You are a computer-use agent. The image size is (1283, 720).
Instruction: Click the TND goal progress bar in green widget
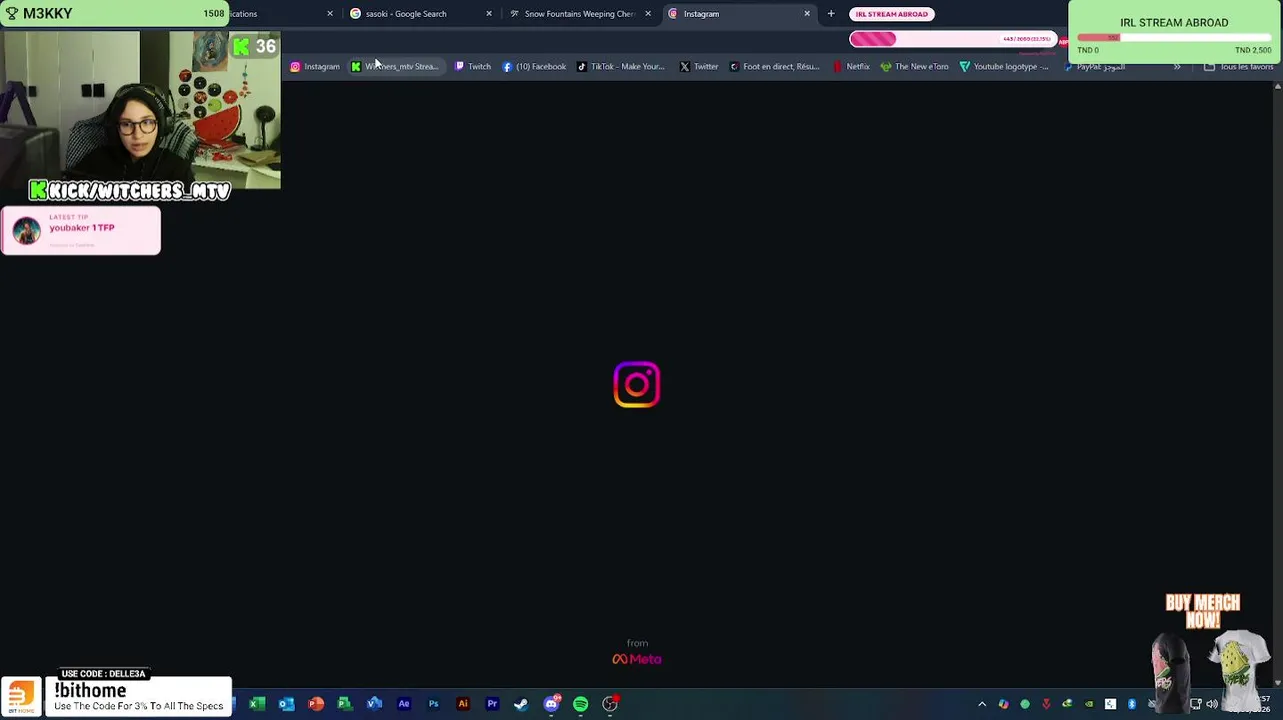click(x=1174, y=38)
